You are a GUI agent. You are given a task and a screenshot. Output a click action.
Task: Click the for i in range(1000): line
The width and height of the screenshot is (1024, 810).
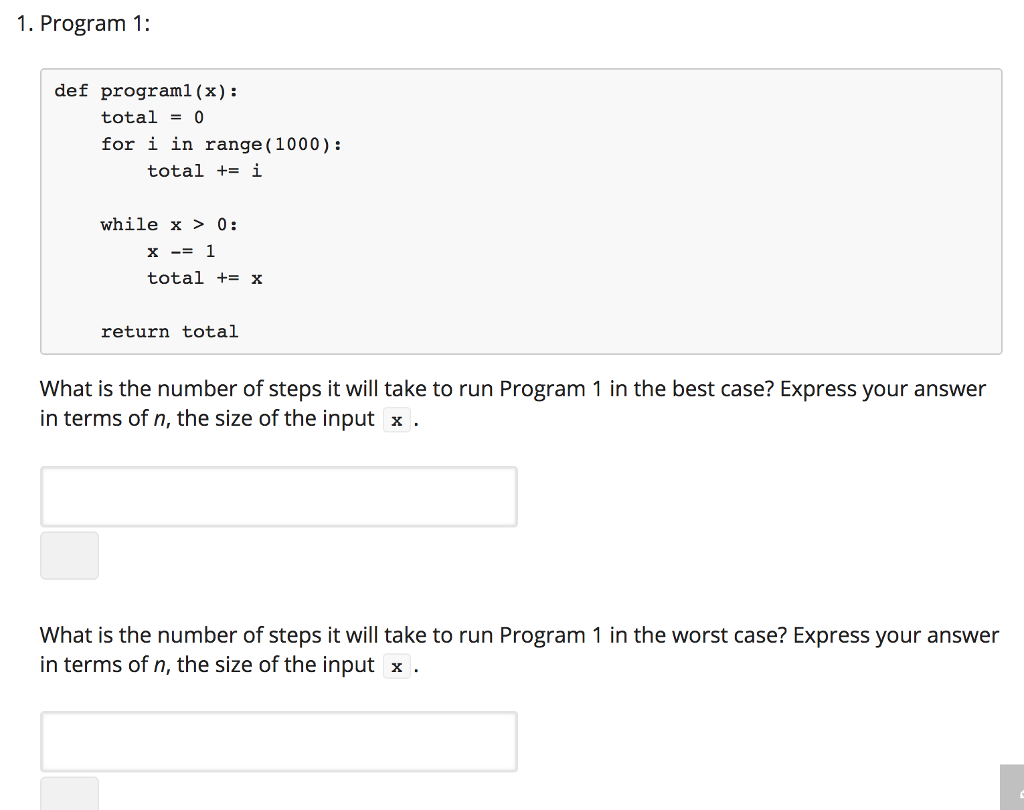[222, 144]
